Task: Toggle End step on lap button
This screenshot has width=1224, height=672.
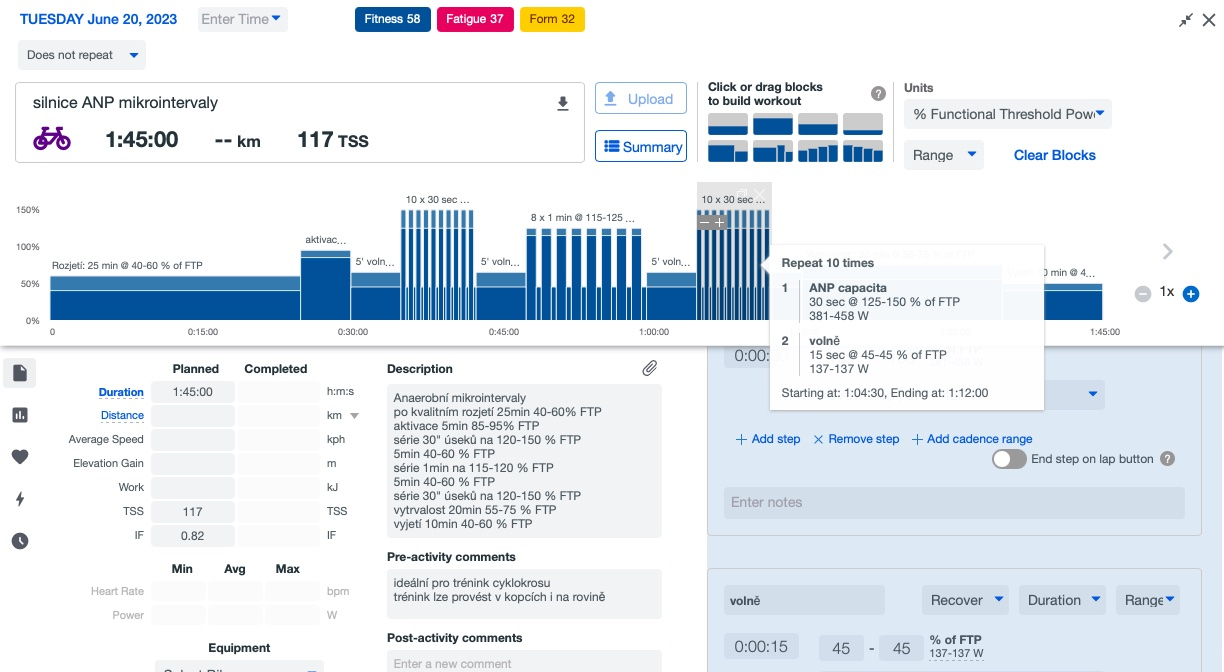Action: click(x=1009, y=459)
